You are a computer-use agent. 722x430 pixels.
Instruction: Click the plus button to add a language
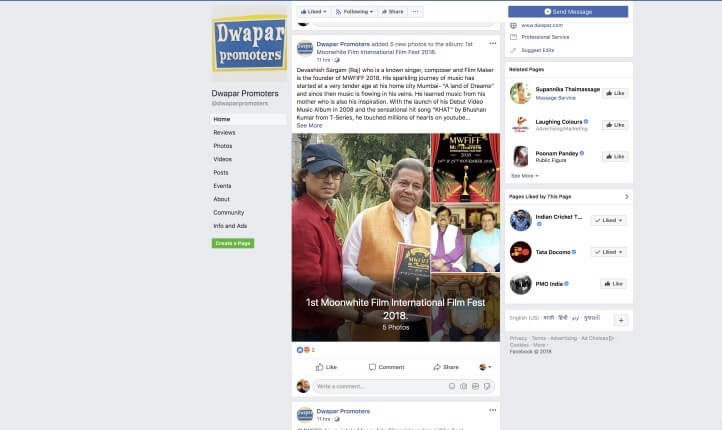(621, 320)
